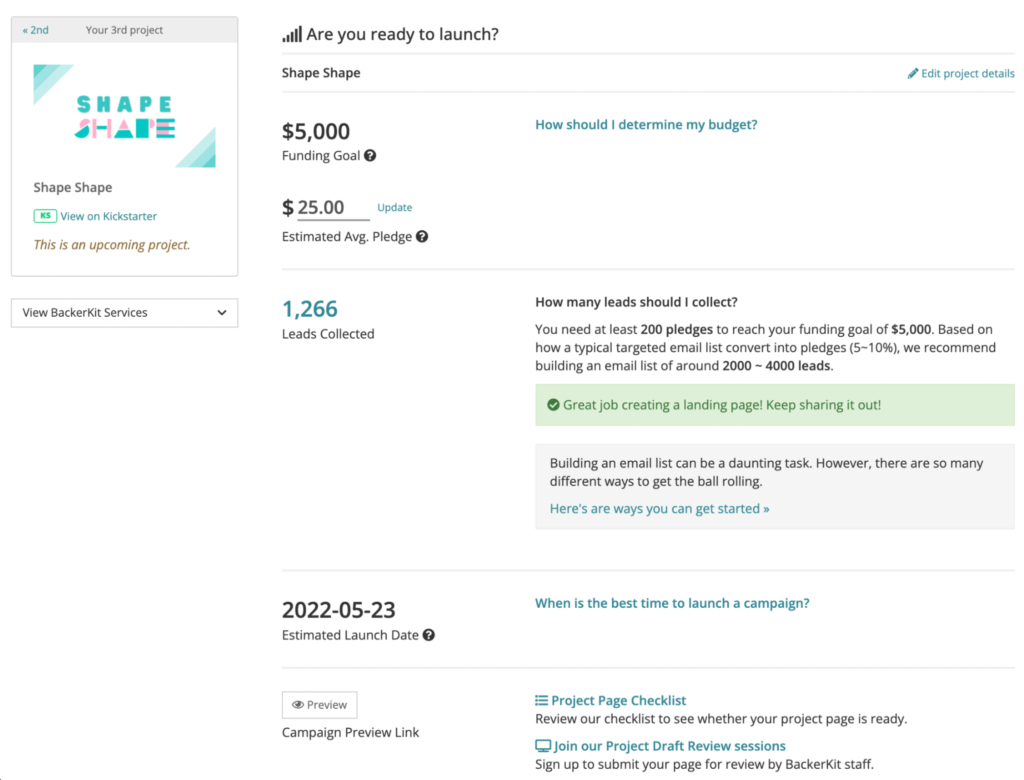Click the pencil icon beside Edit project details
This screenshot has width=1024, height=780.
(913, 73)
